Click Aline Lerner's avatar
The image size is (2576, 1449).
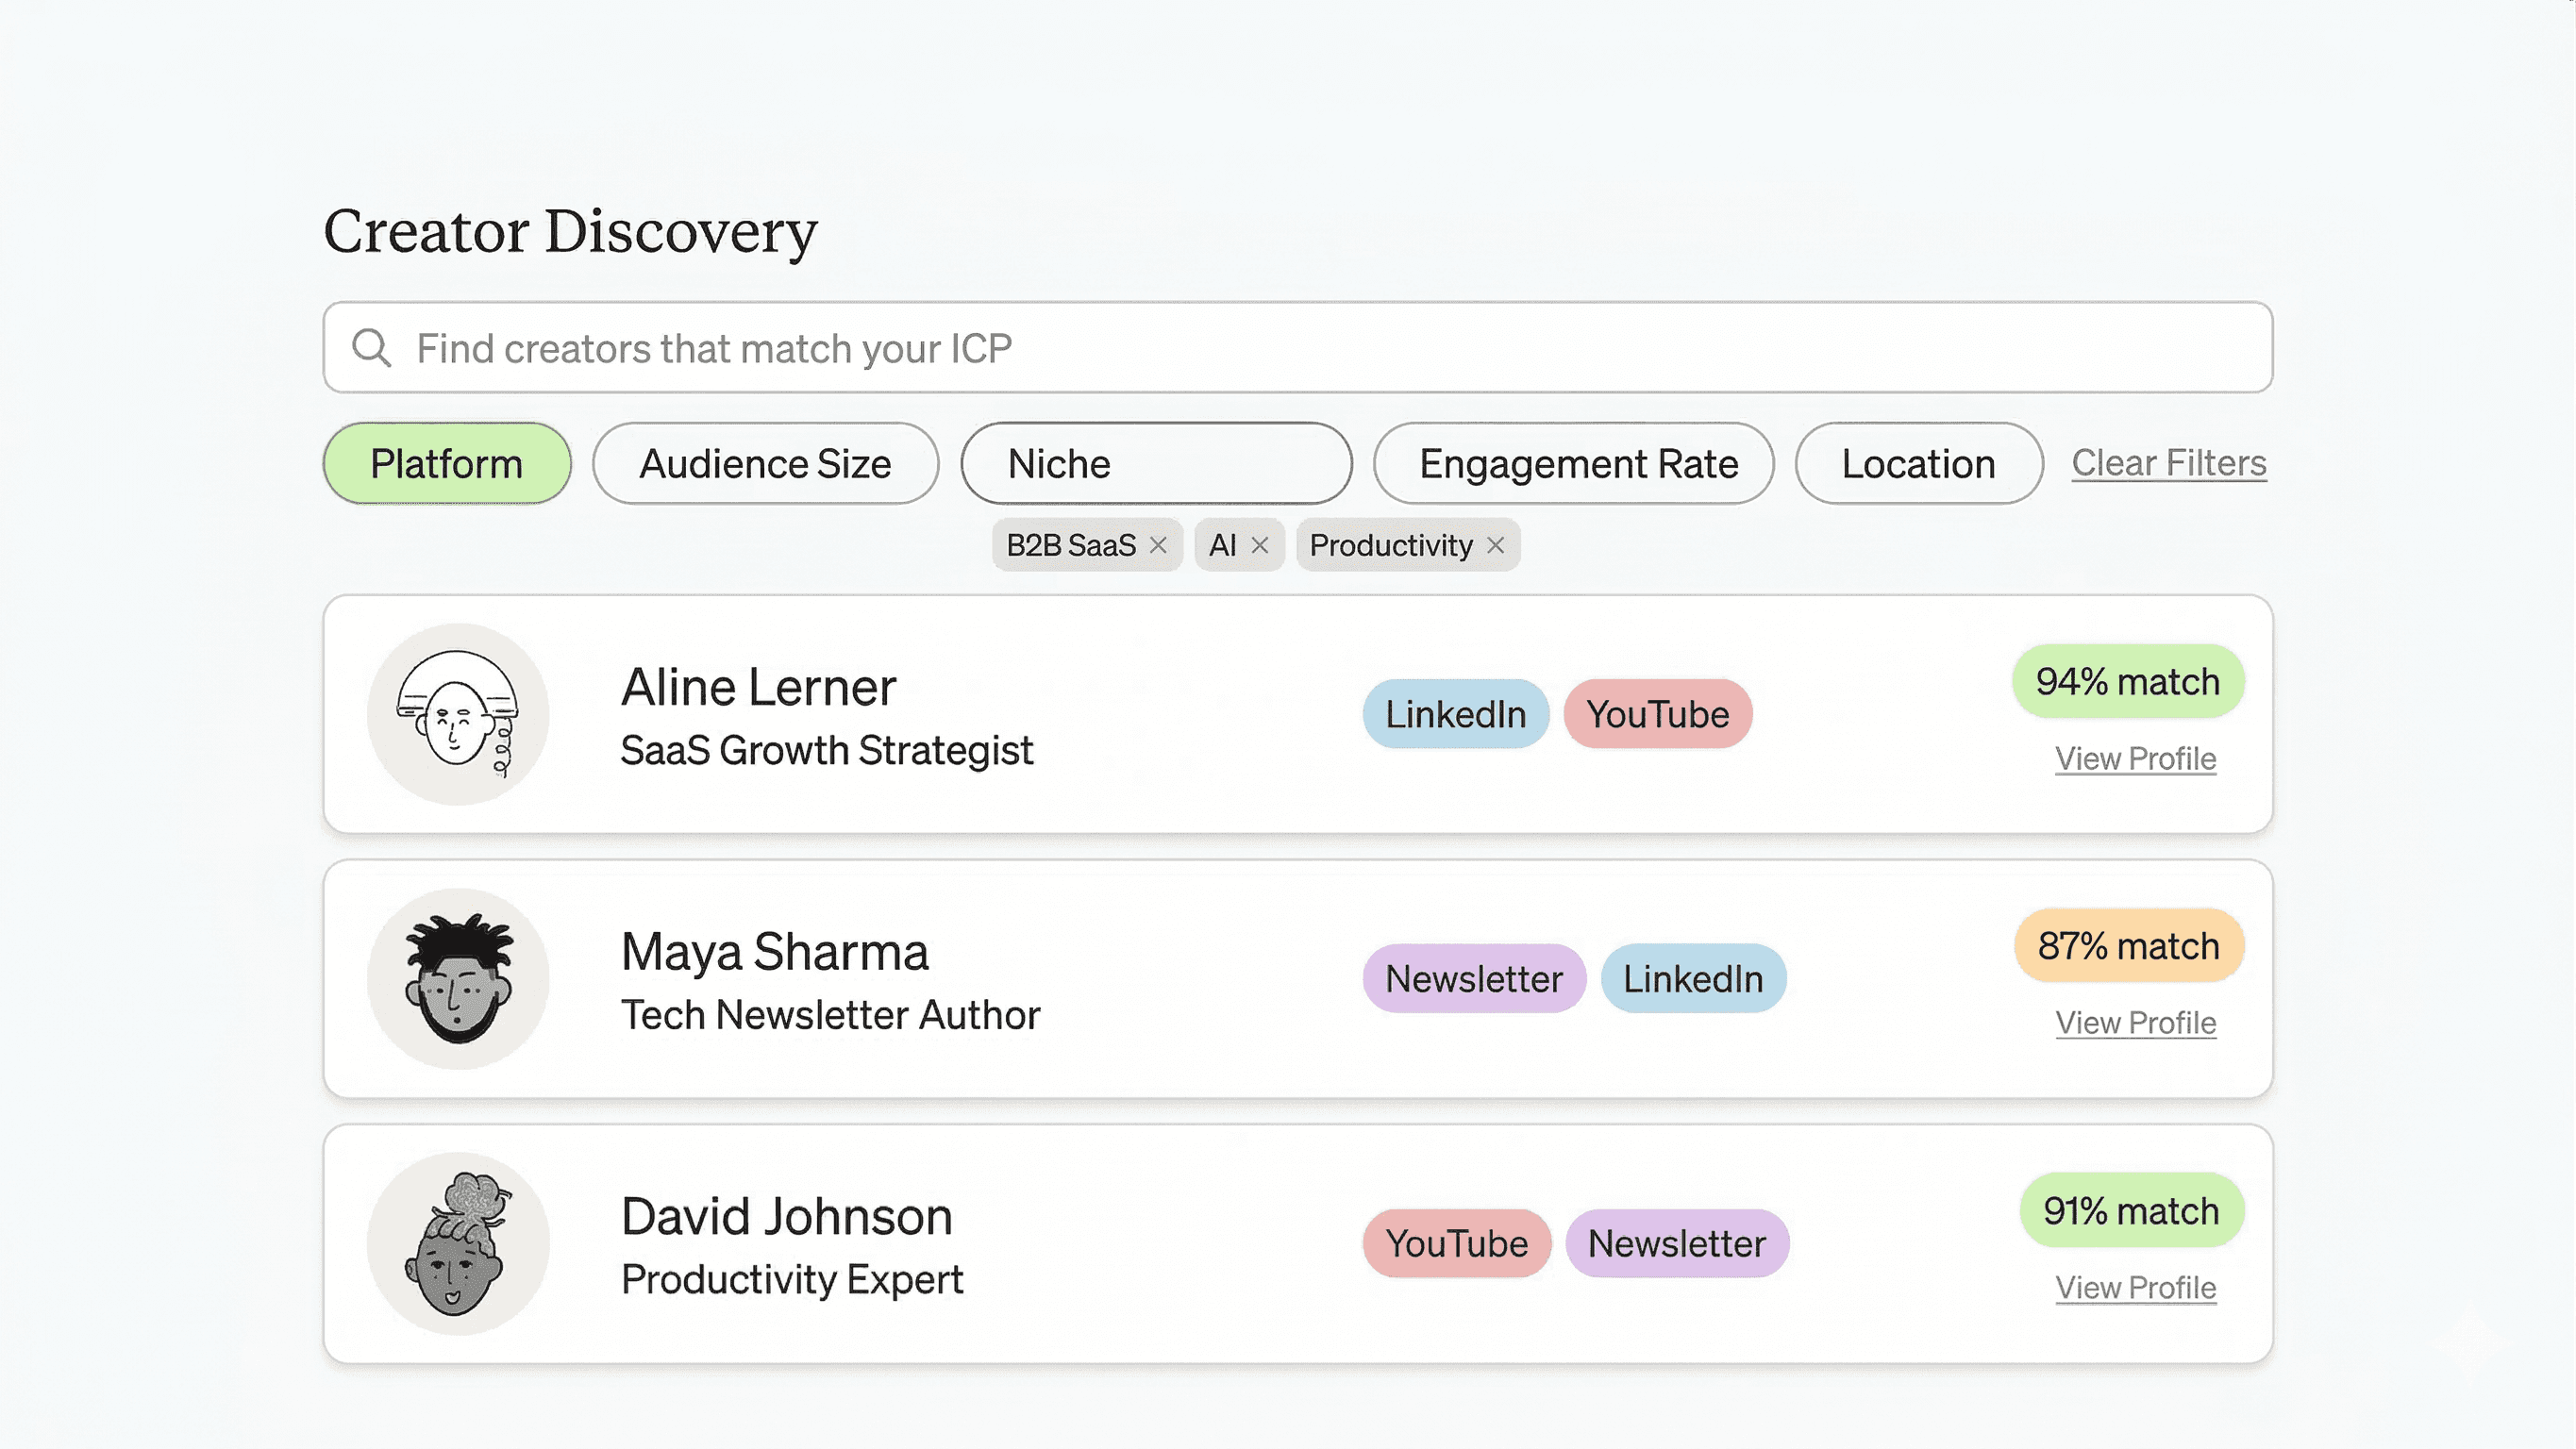[458, 714]
